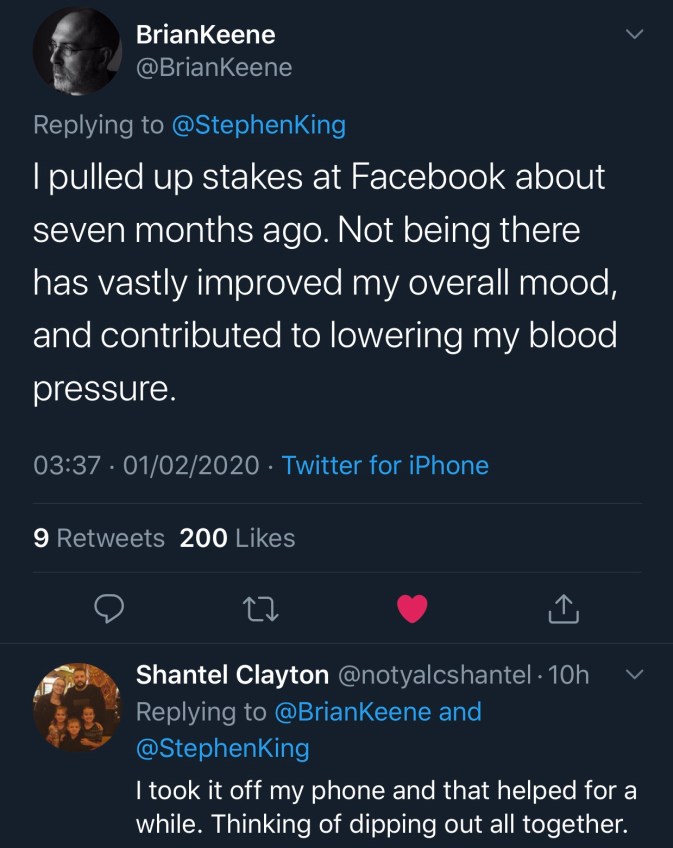The width and height of the screenshot is (673, 848).
Task: Open the 03:37 · 01/02/2020 timestamp
Action: pyautogui.click(x=146, y=465)
